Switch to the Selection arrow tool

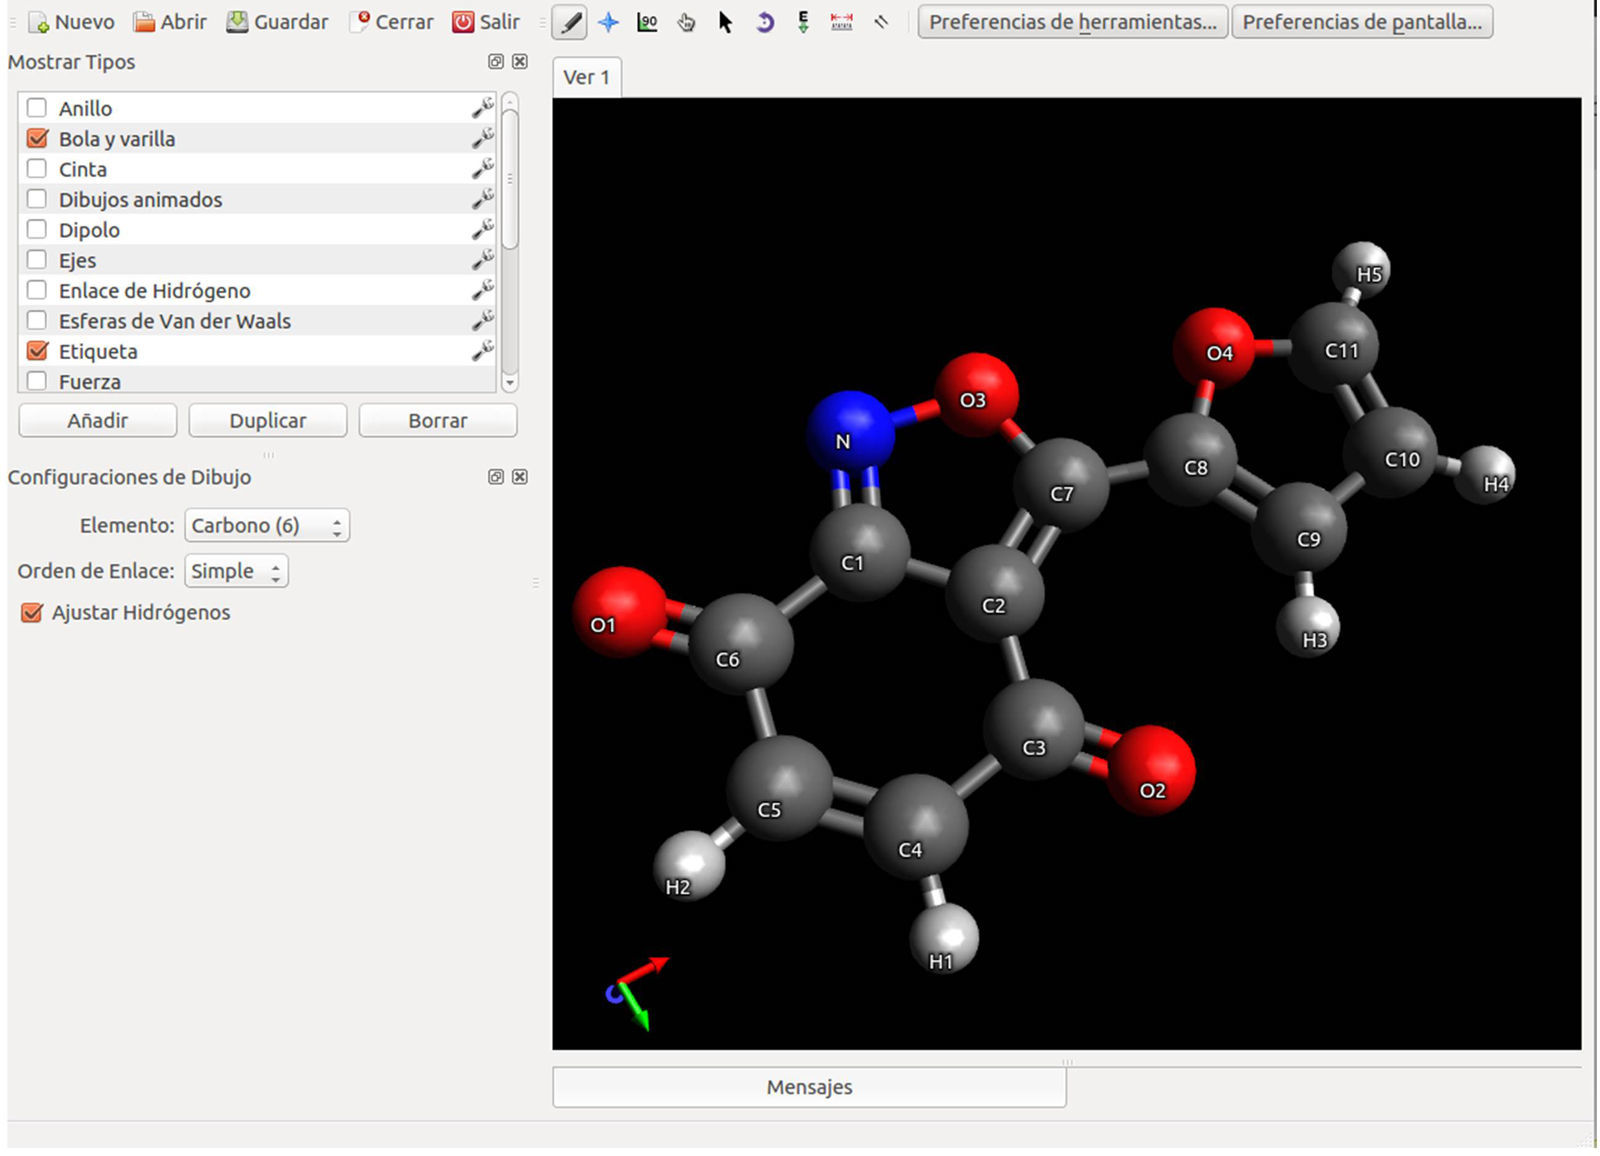(725, 22)
